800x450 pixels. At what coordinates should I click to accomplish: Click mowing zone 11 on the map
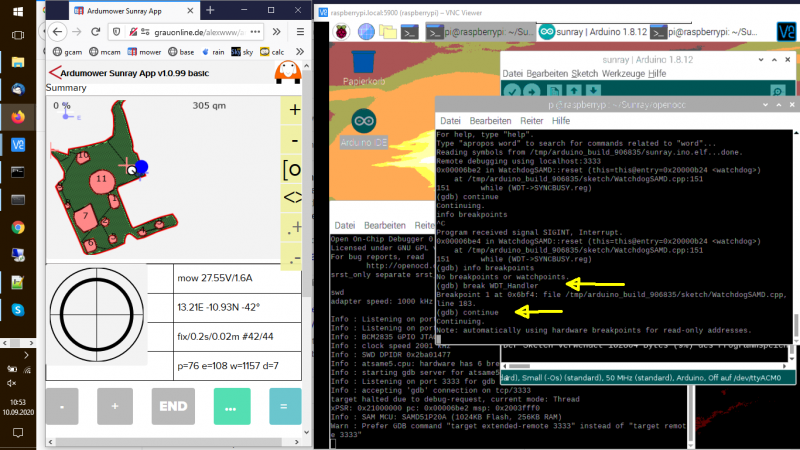[102, 180]
